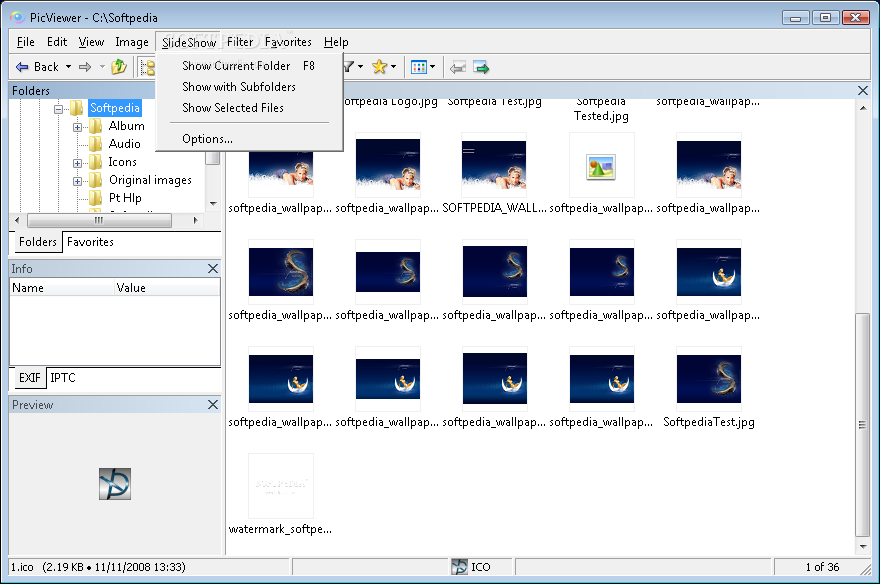Collapse the Softpedia folder node
This screenshot has width=880, height=584.
pos(58,109)
